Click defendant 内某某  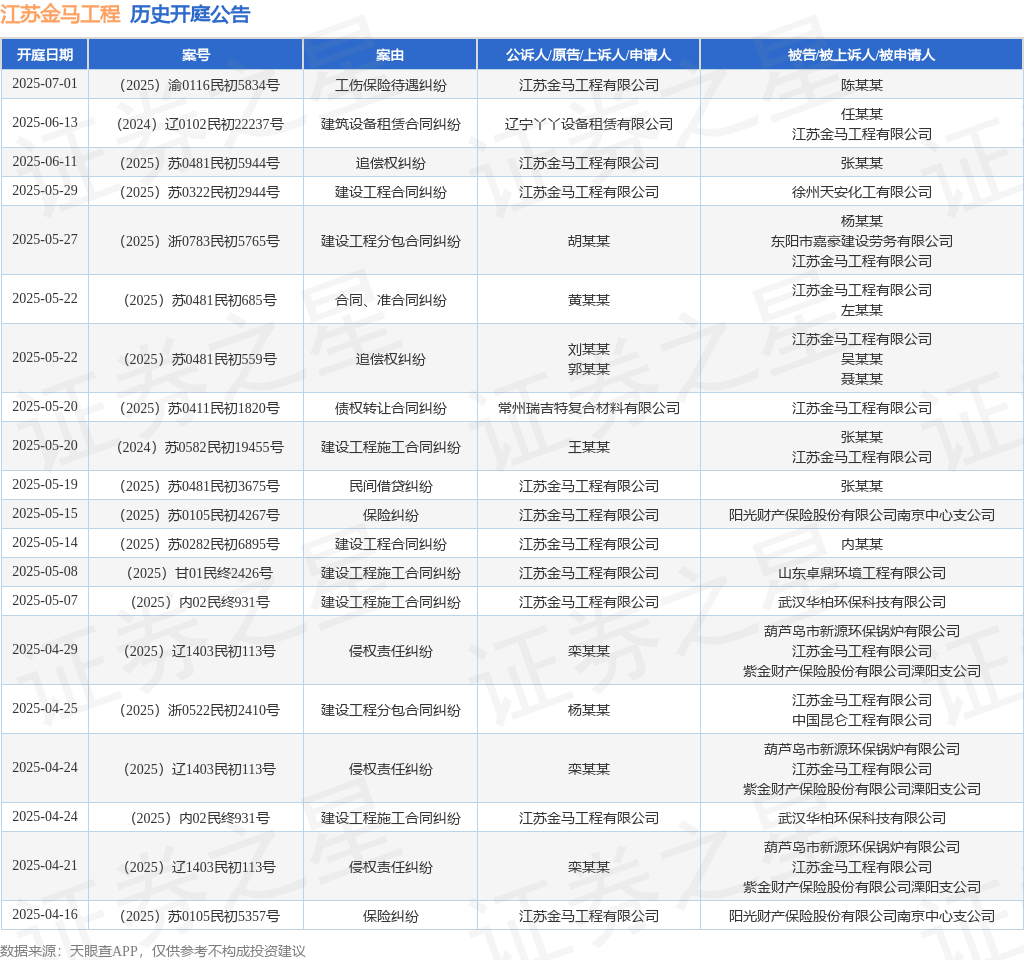point(861,544)
